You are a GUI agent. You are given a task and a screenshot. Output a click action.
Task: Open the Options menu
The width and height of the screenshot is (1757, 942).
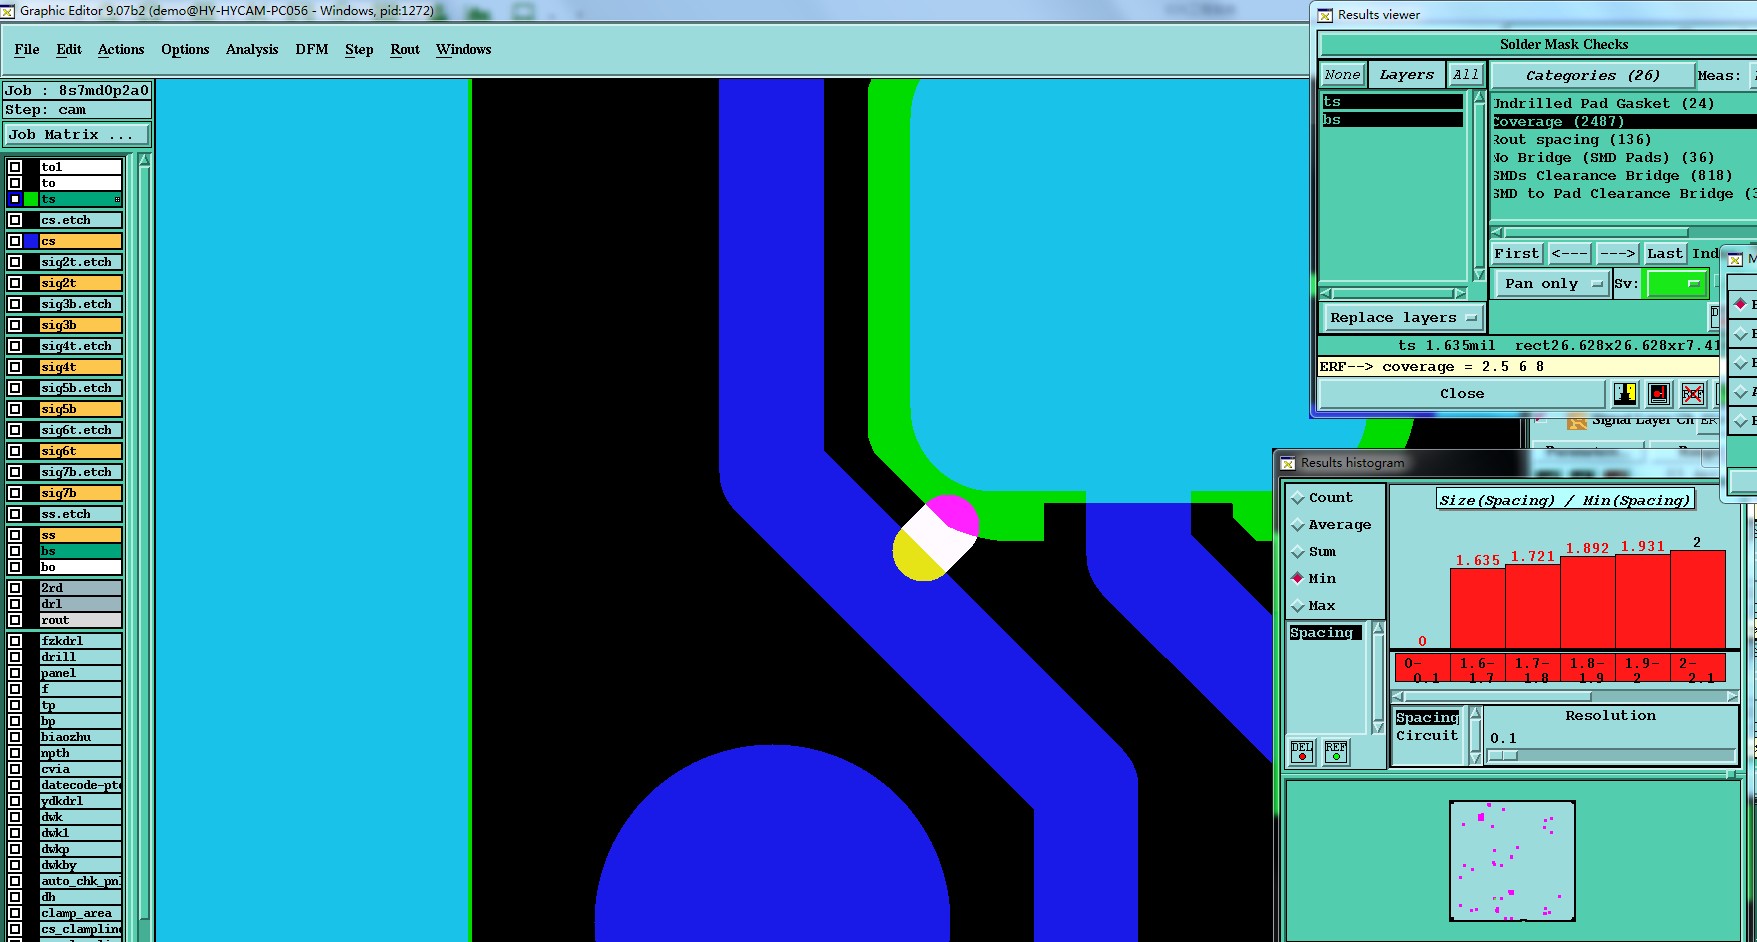pyautogui.click(x=185, y=49)
